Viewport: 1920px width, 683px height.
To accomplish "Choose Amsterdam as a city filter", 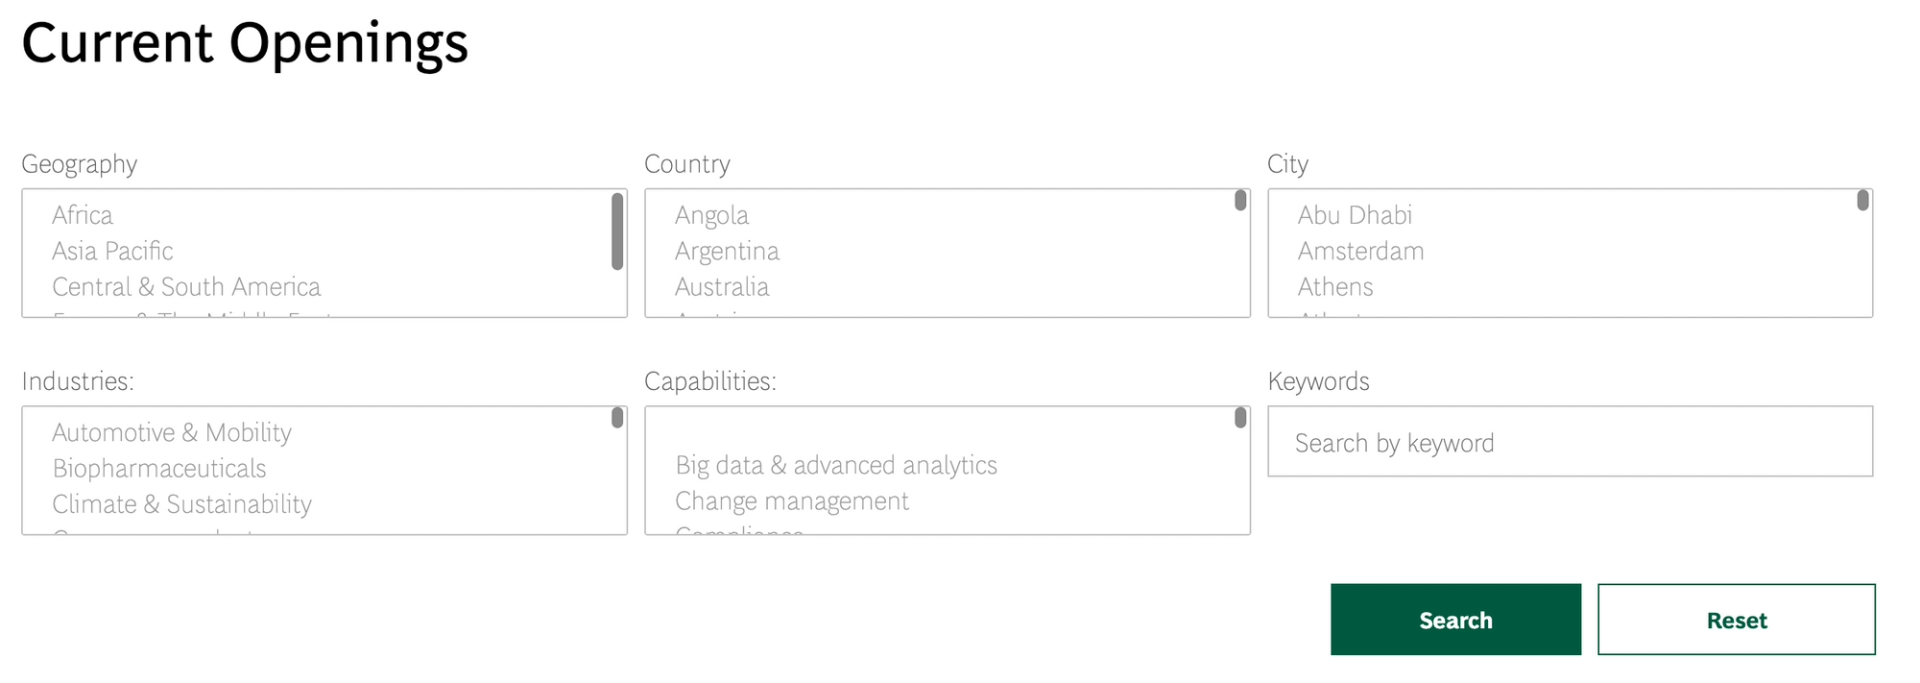I will 1360,251.
